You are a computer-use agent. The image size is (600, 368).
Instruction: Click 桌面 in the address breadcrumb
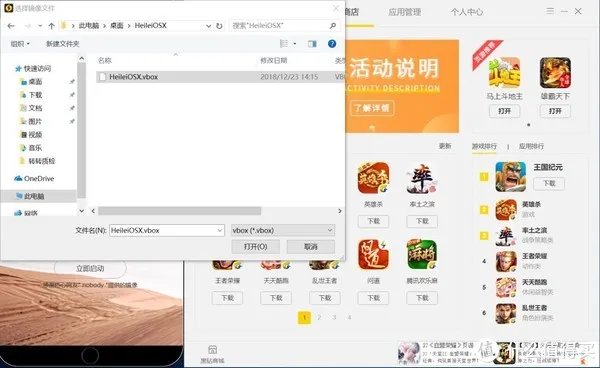(x=117, y=26)
